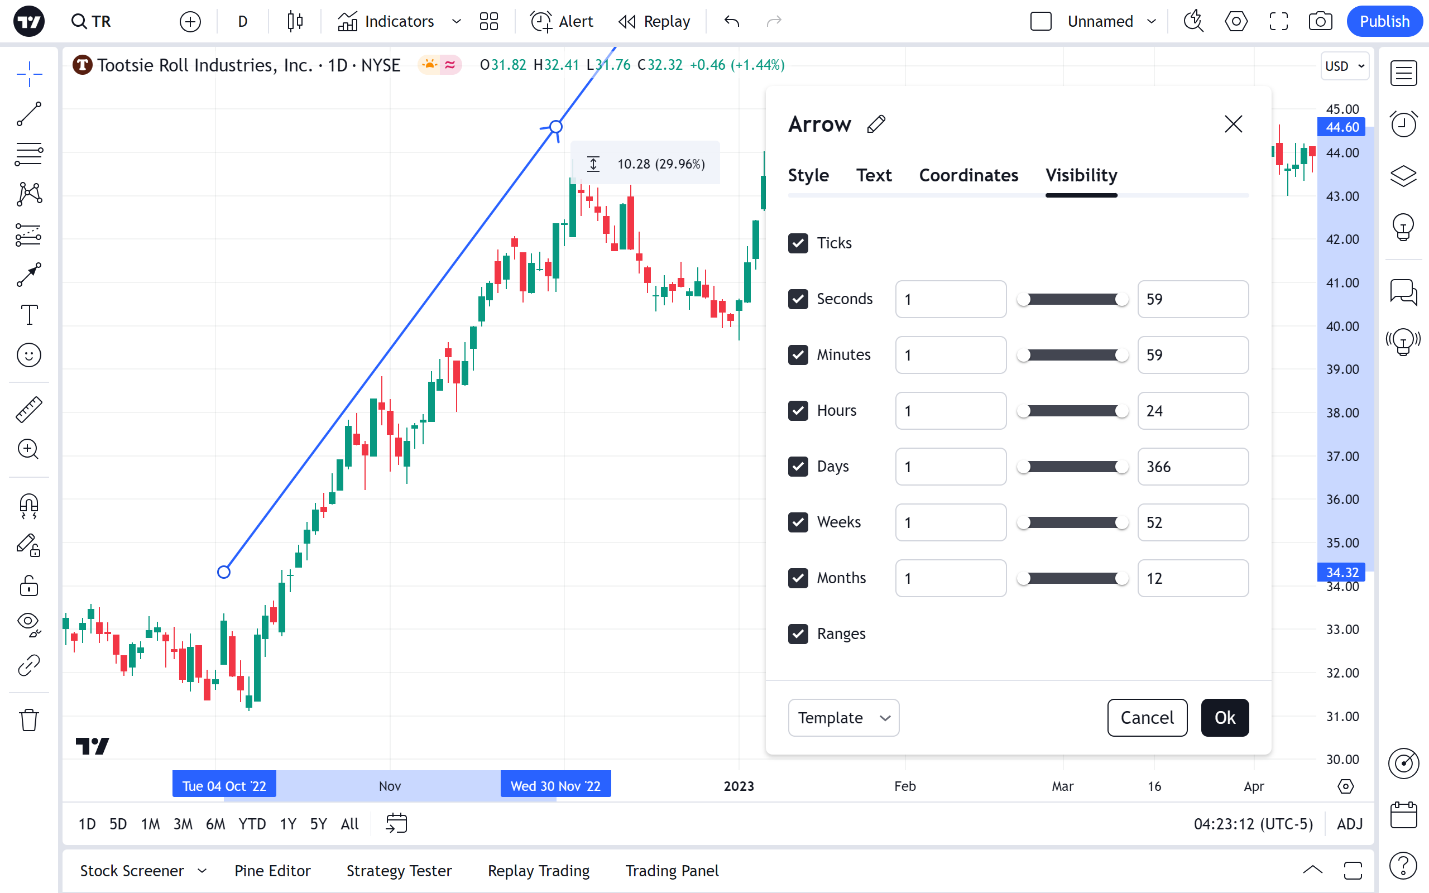Uncheck the Seconds checkbox
The height and width of the screenshot is (893, 1429).
point(798,299)
